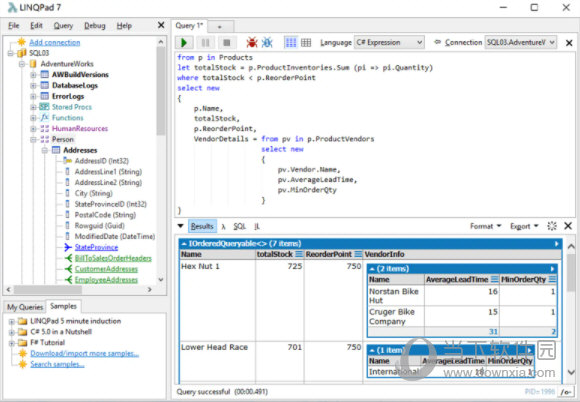The width and height of the screenshot is (580, 402).
Task: Click the results panel layout icon
Action: pos(552,226)
